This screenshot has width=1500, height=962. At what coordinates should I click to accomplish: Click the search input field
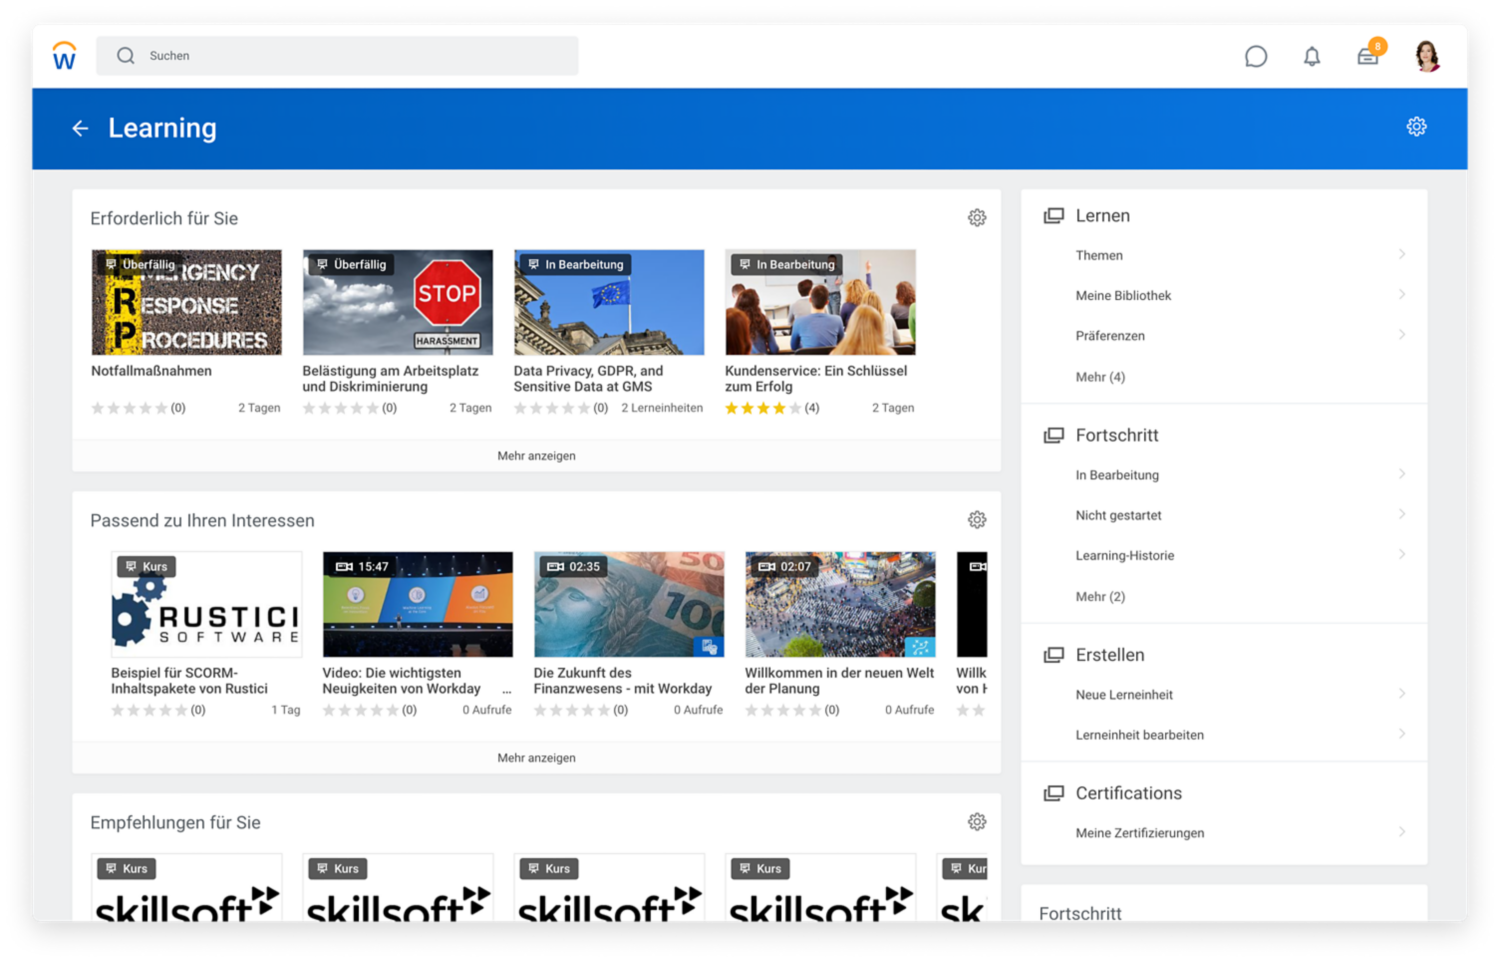pos(337,56)
